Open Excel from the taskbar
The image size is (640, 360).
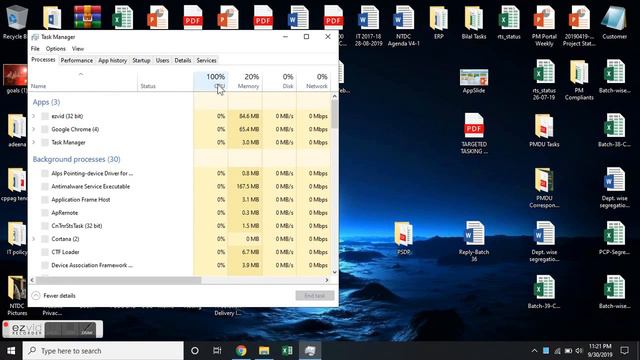tap(287, 351)
